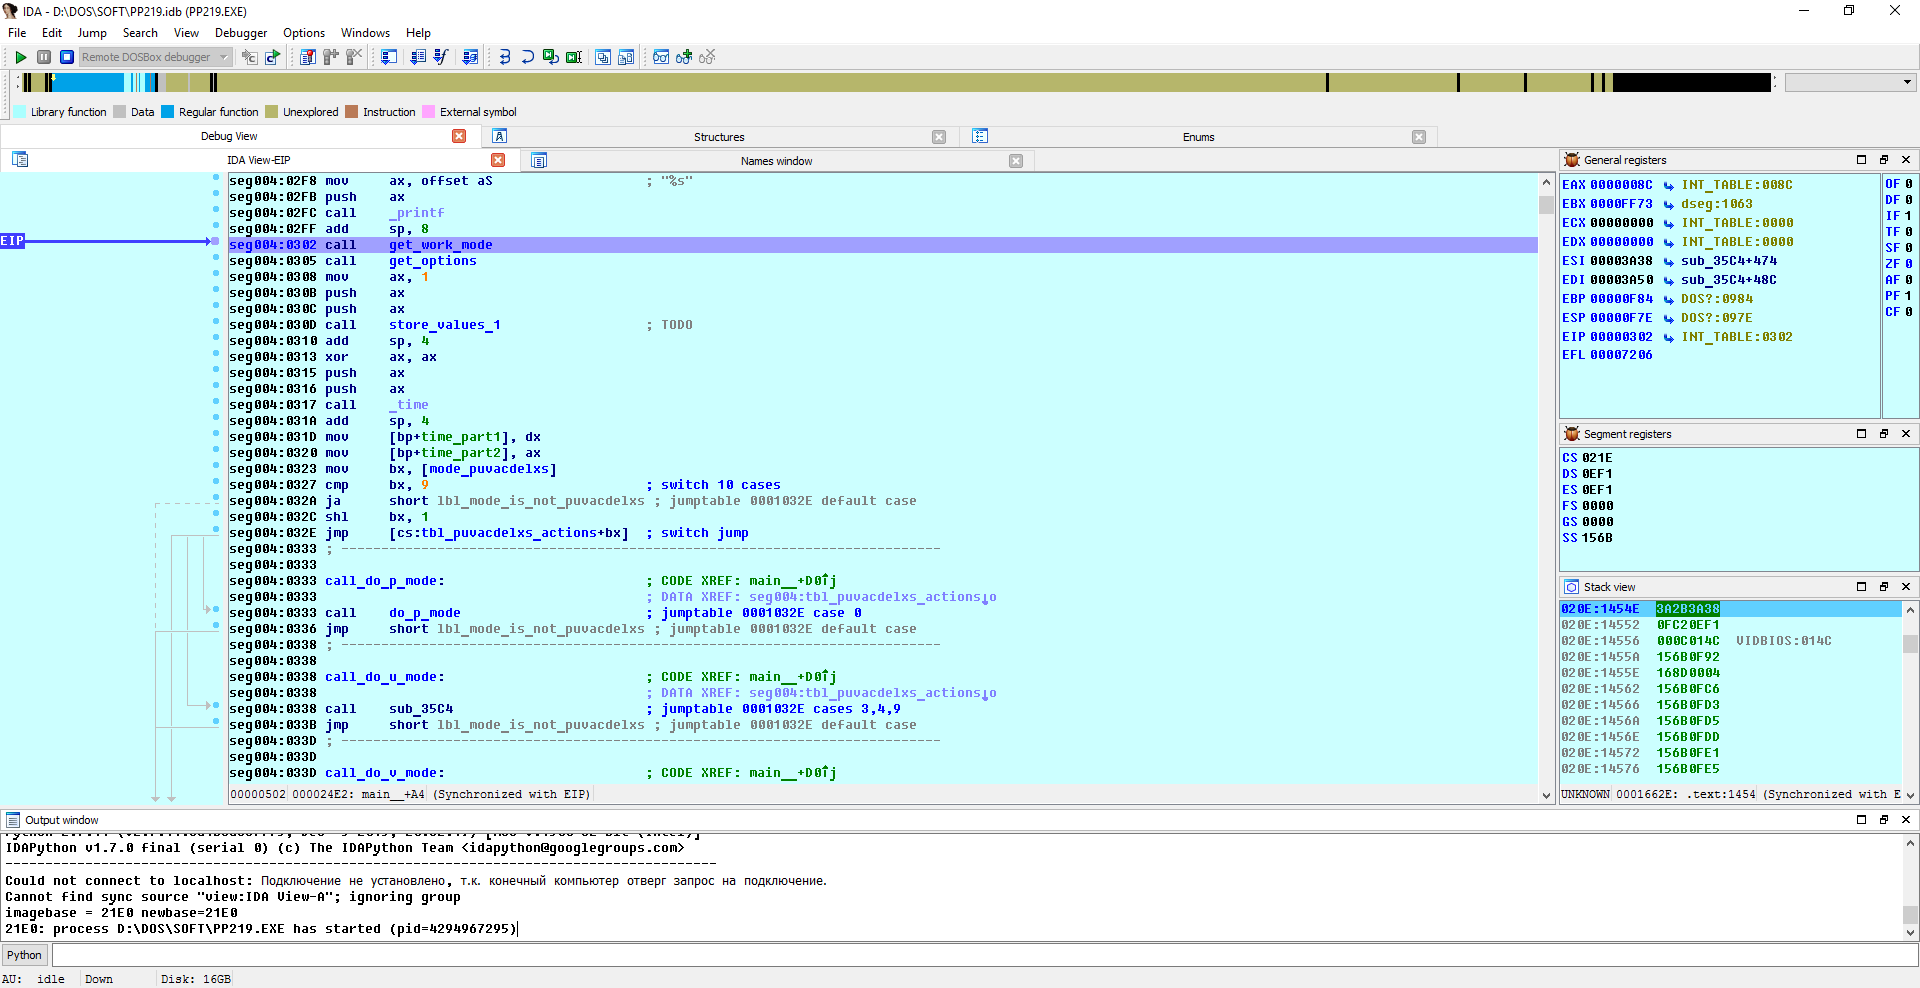Click the Python console language button
The width and height of the screenshot is (1920, 988).
pos(24,955)
